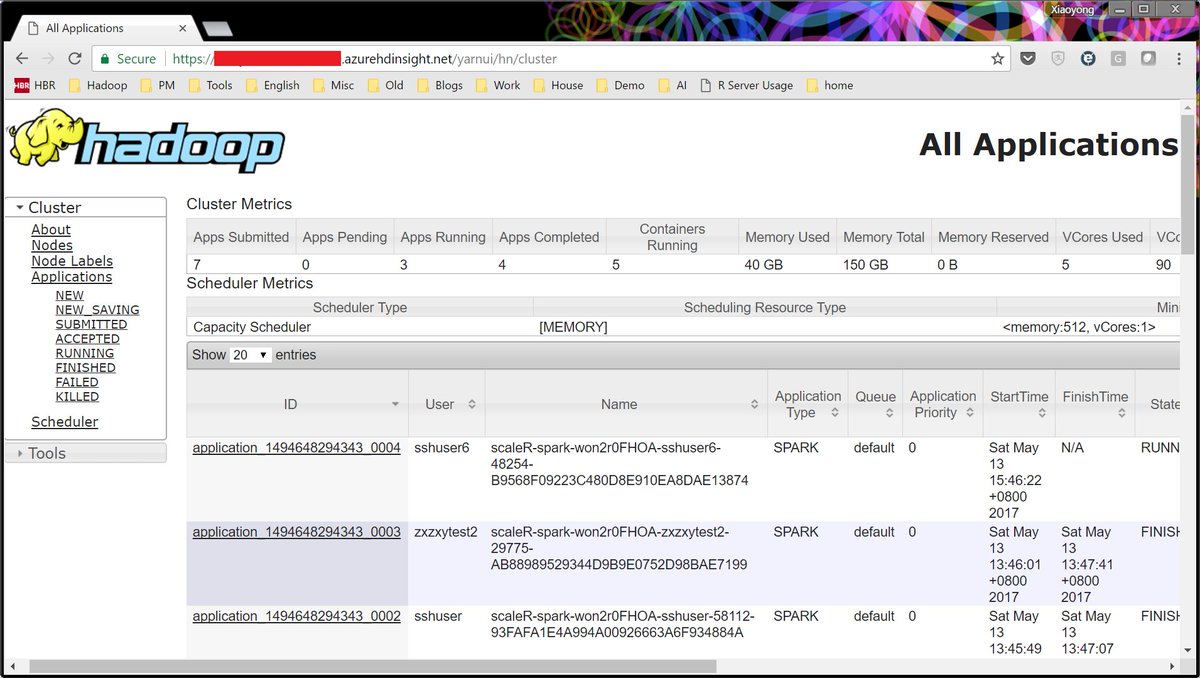Screen dimensions: 1200x678
Task: Open the HBR bookmark on the bookmarks bar
Action: 34,85
